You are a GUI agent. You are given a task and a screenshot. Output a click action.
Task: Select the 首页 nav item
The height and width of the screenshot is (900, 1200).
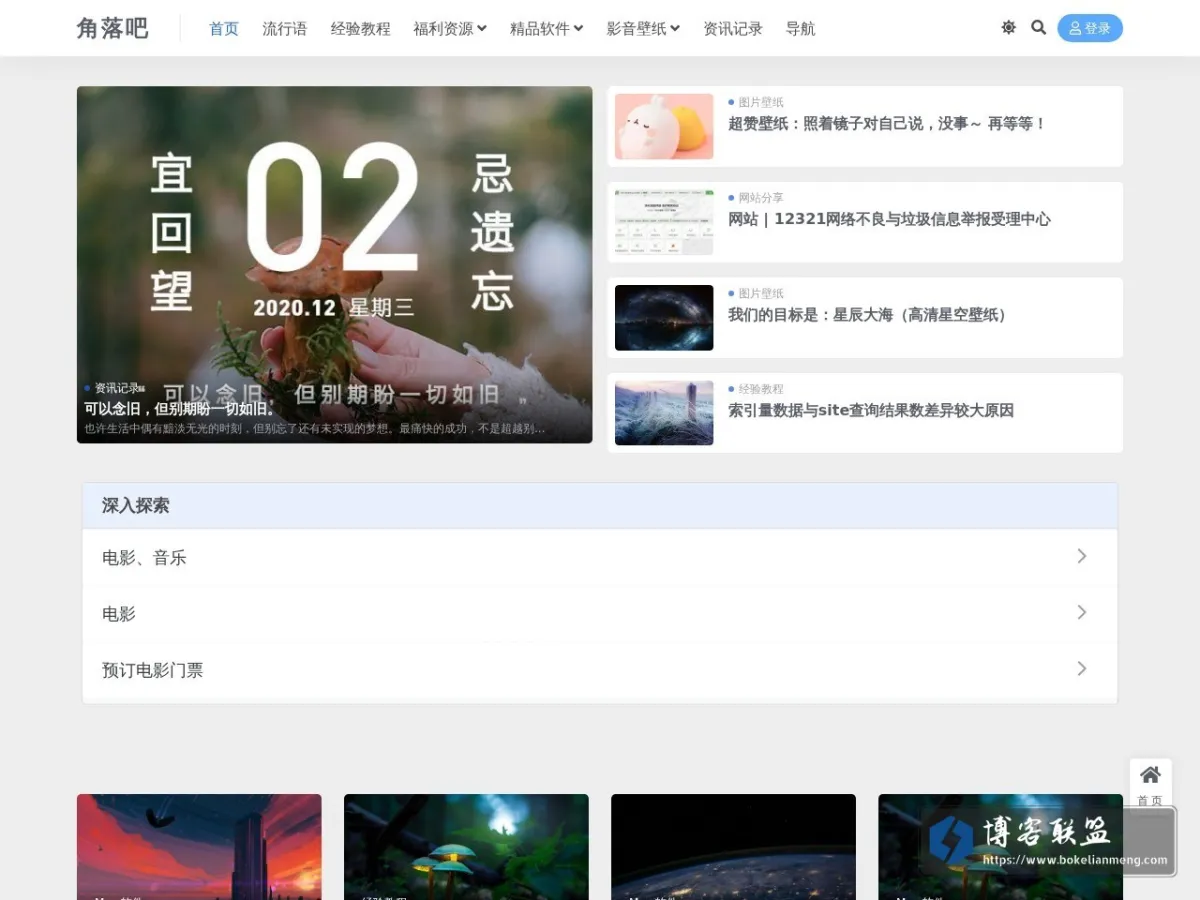(x=224, y=29)
